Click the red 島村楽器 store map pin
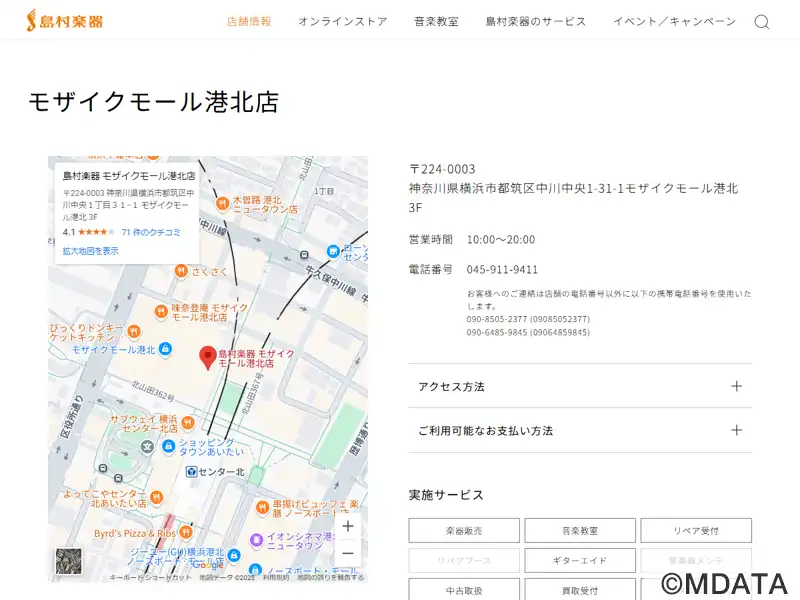The width and height of the screenshot is (800, 600). (208, 357)
